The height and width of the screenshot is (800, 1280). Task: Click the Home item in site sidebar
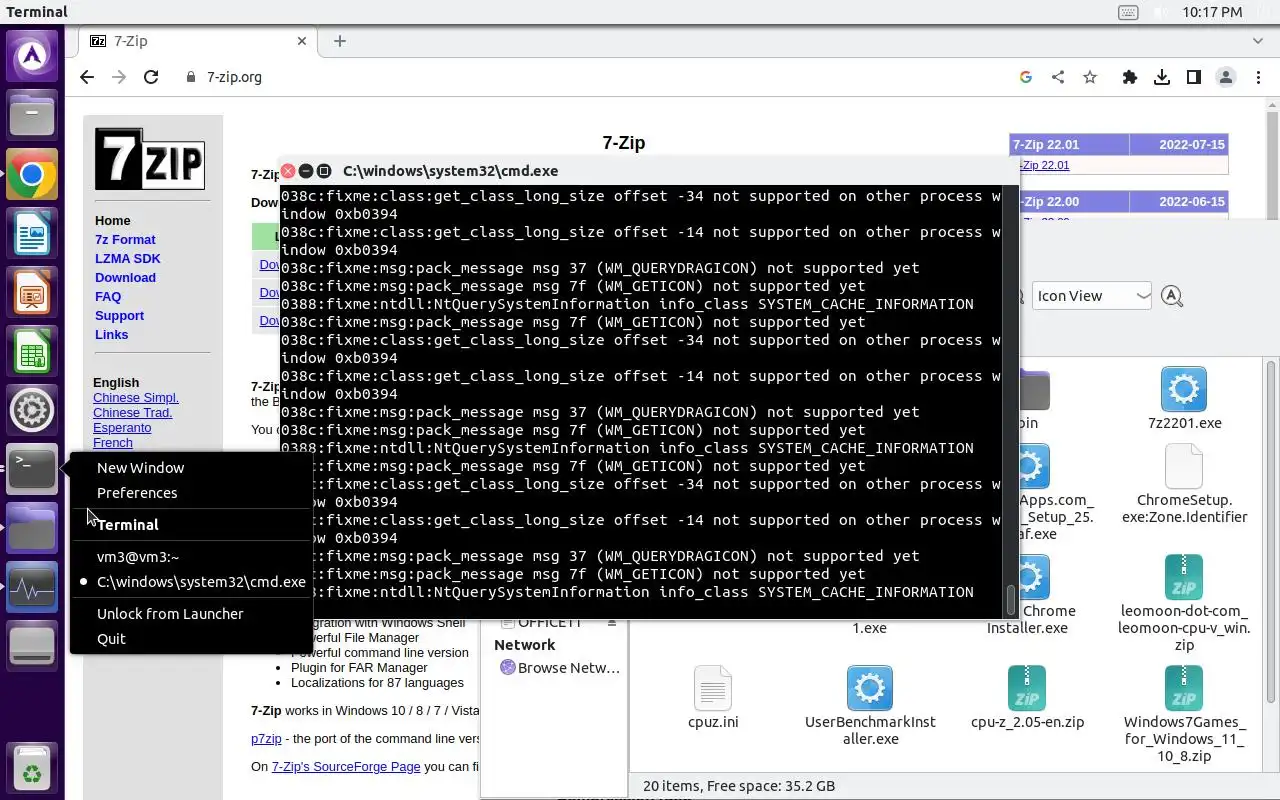coord(112,221)
